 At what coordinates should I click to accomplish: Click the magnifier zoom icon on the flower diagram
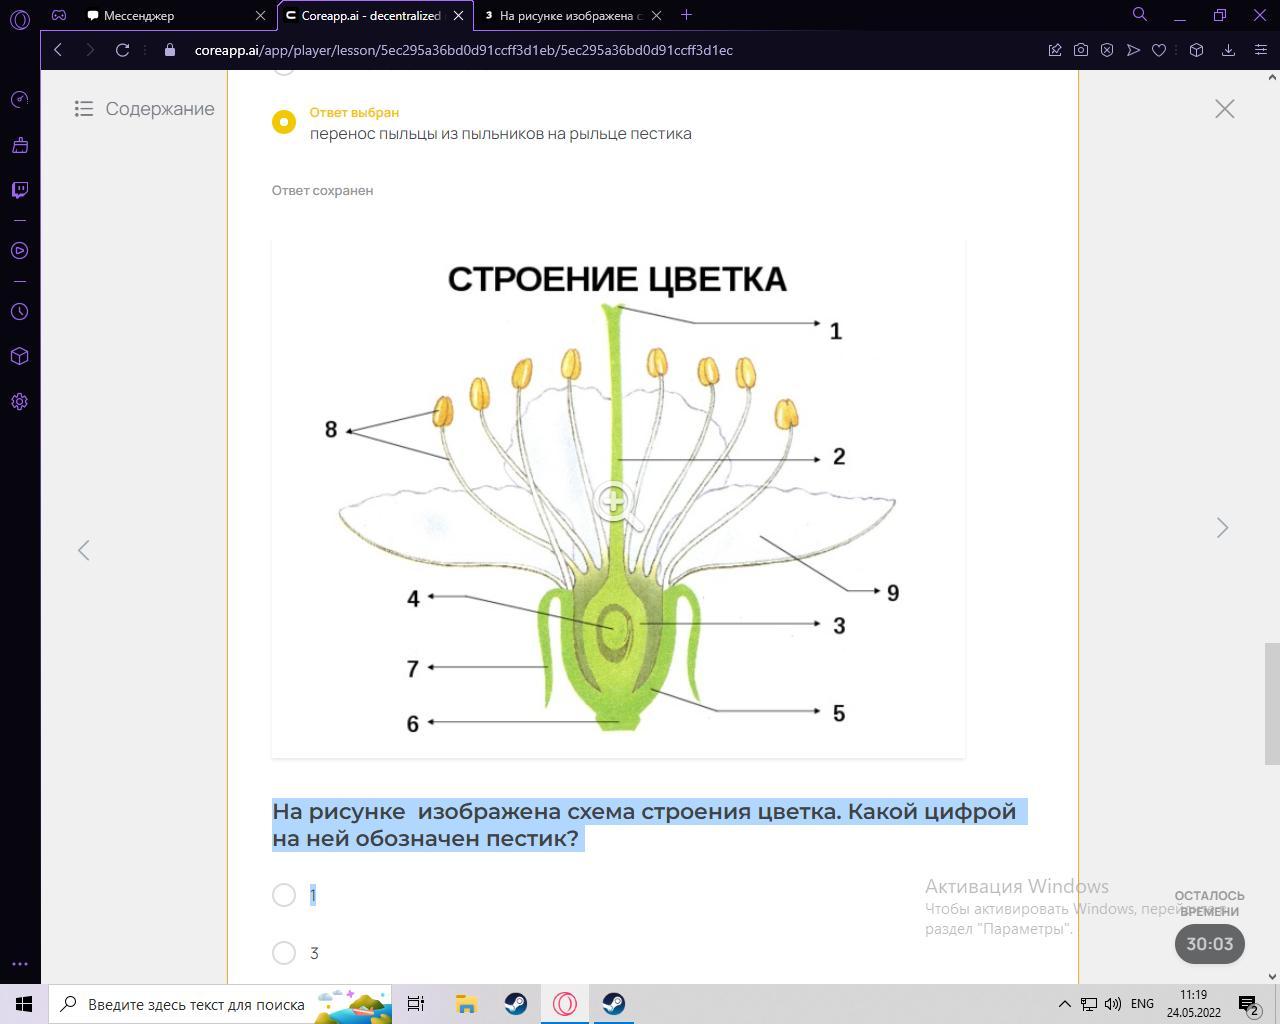pyautogui.click(x=613, y=501)
